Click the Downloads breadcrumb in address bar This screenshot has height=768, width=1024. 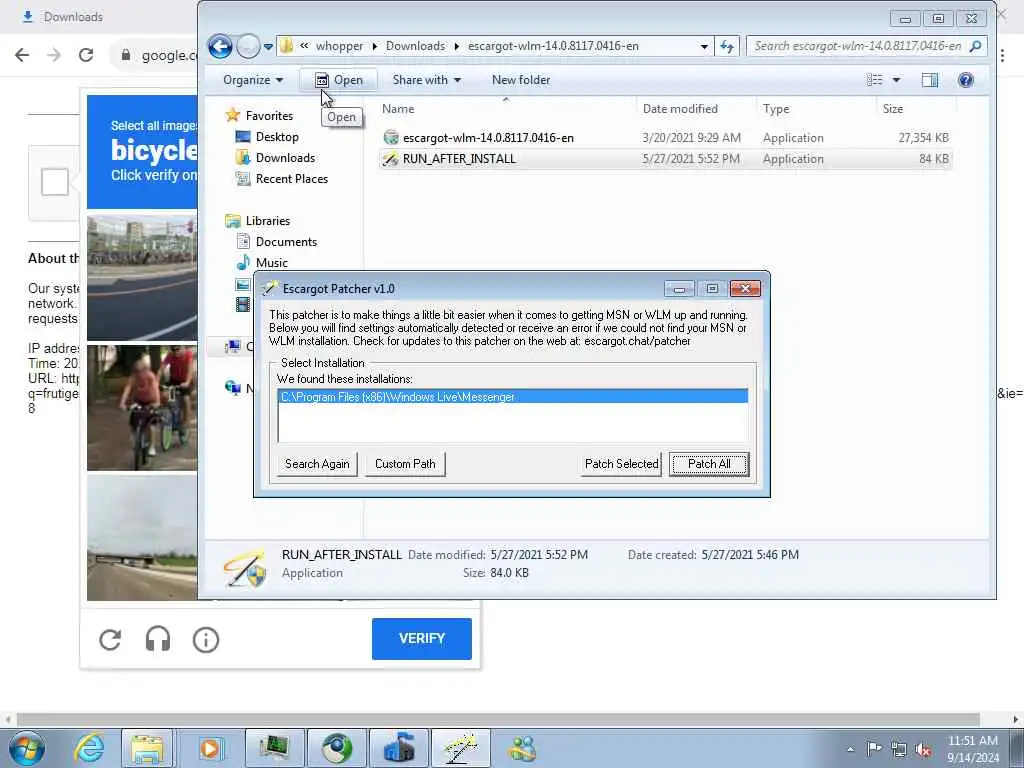(x=415, y=46)
